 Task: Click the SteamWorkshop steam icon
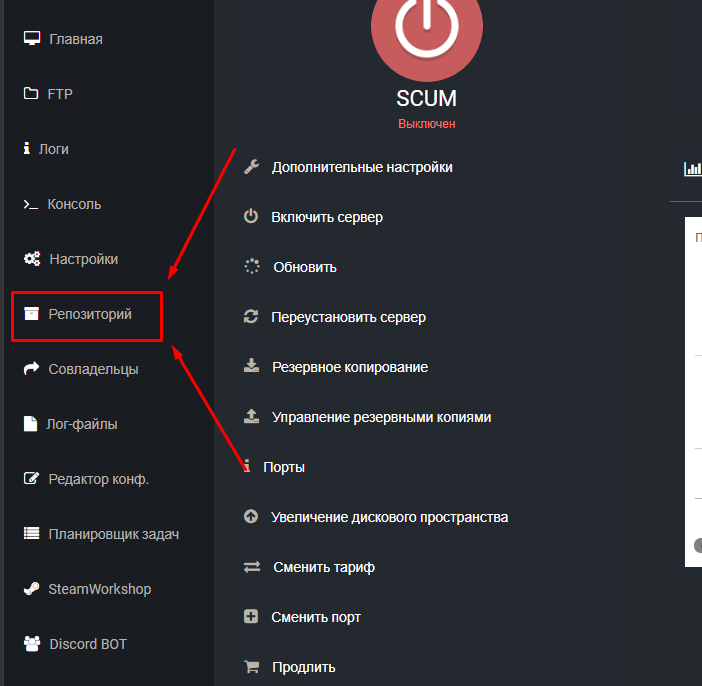pyautogui.click(x=31, y=588)
